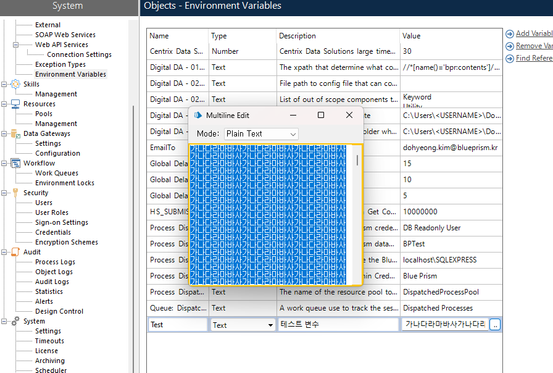Minimize the Multiline Edit window

click(x=293, y=115)
